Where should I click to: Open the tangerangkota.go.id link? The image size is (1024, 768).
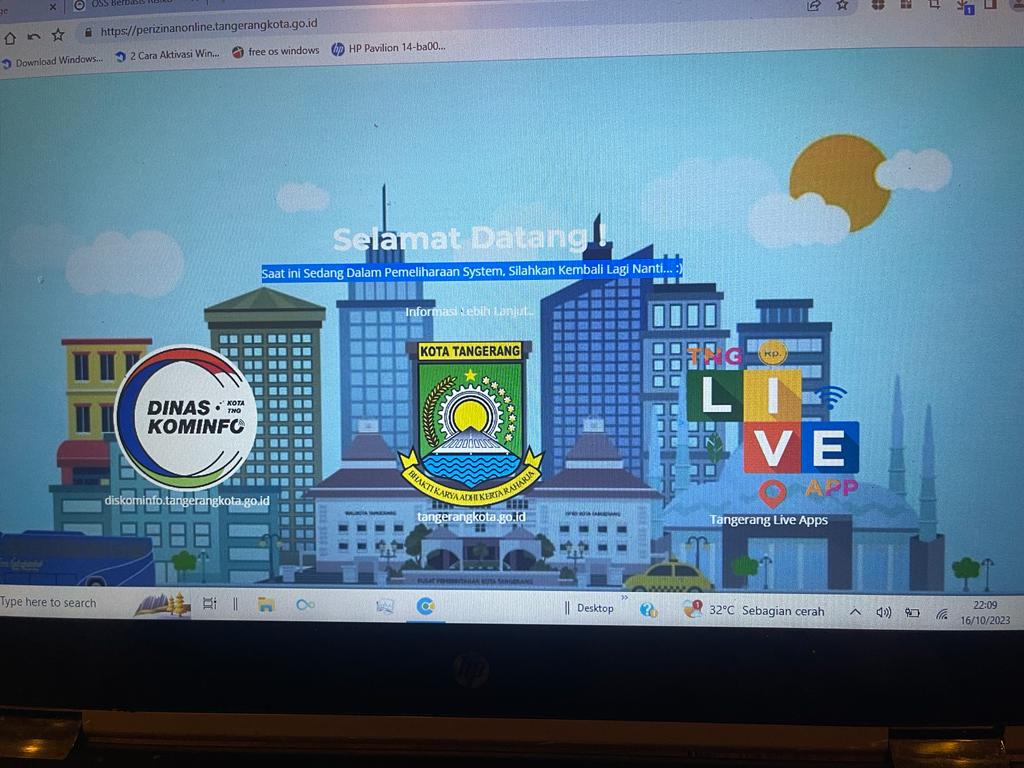pos(471,517)
